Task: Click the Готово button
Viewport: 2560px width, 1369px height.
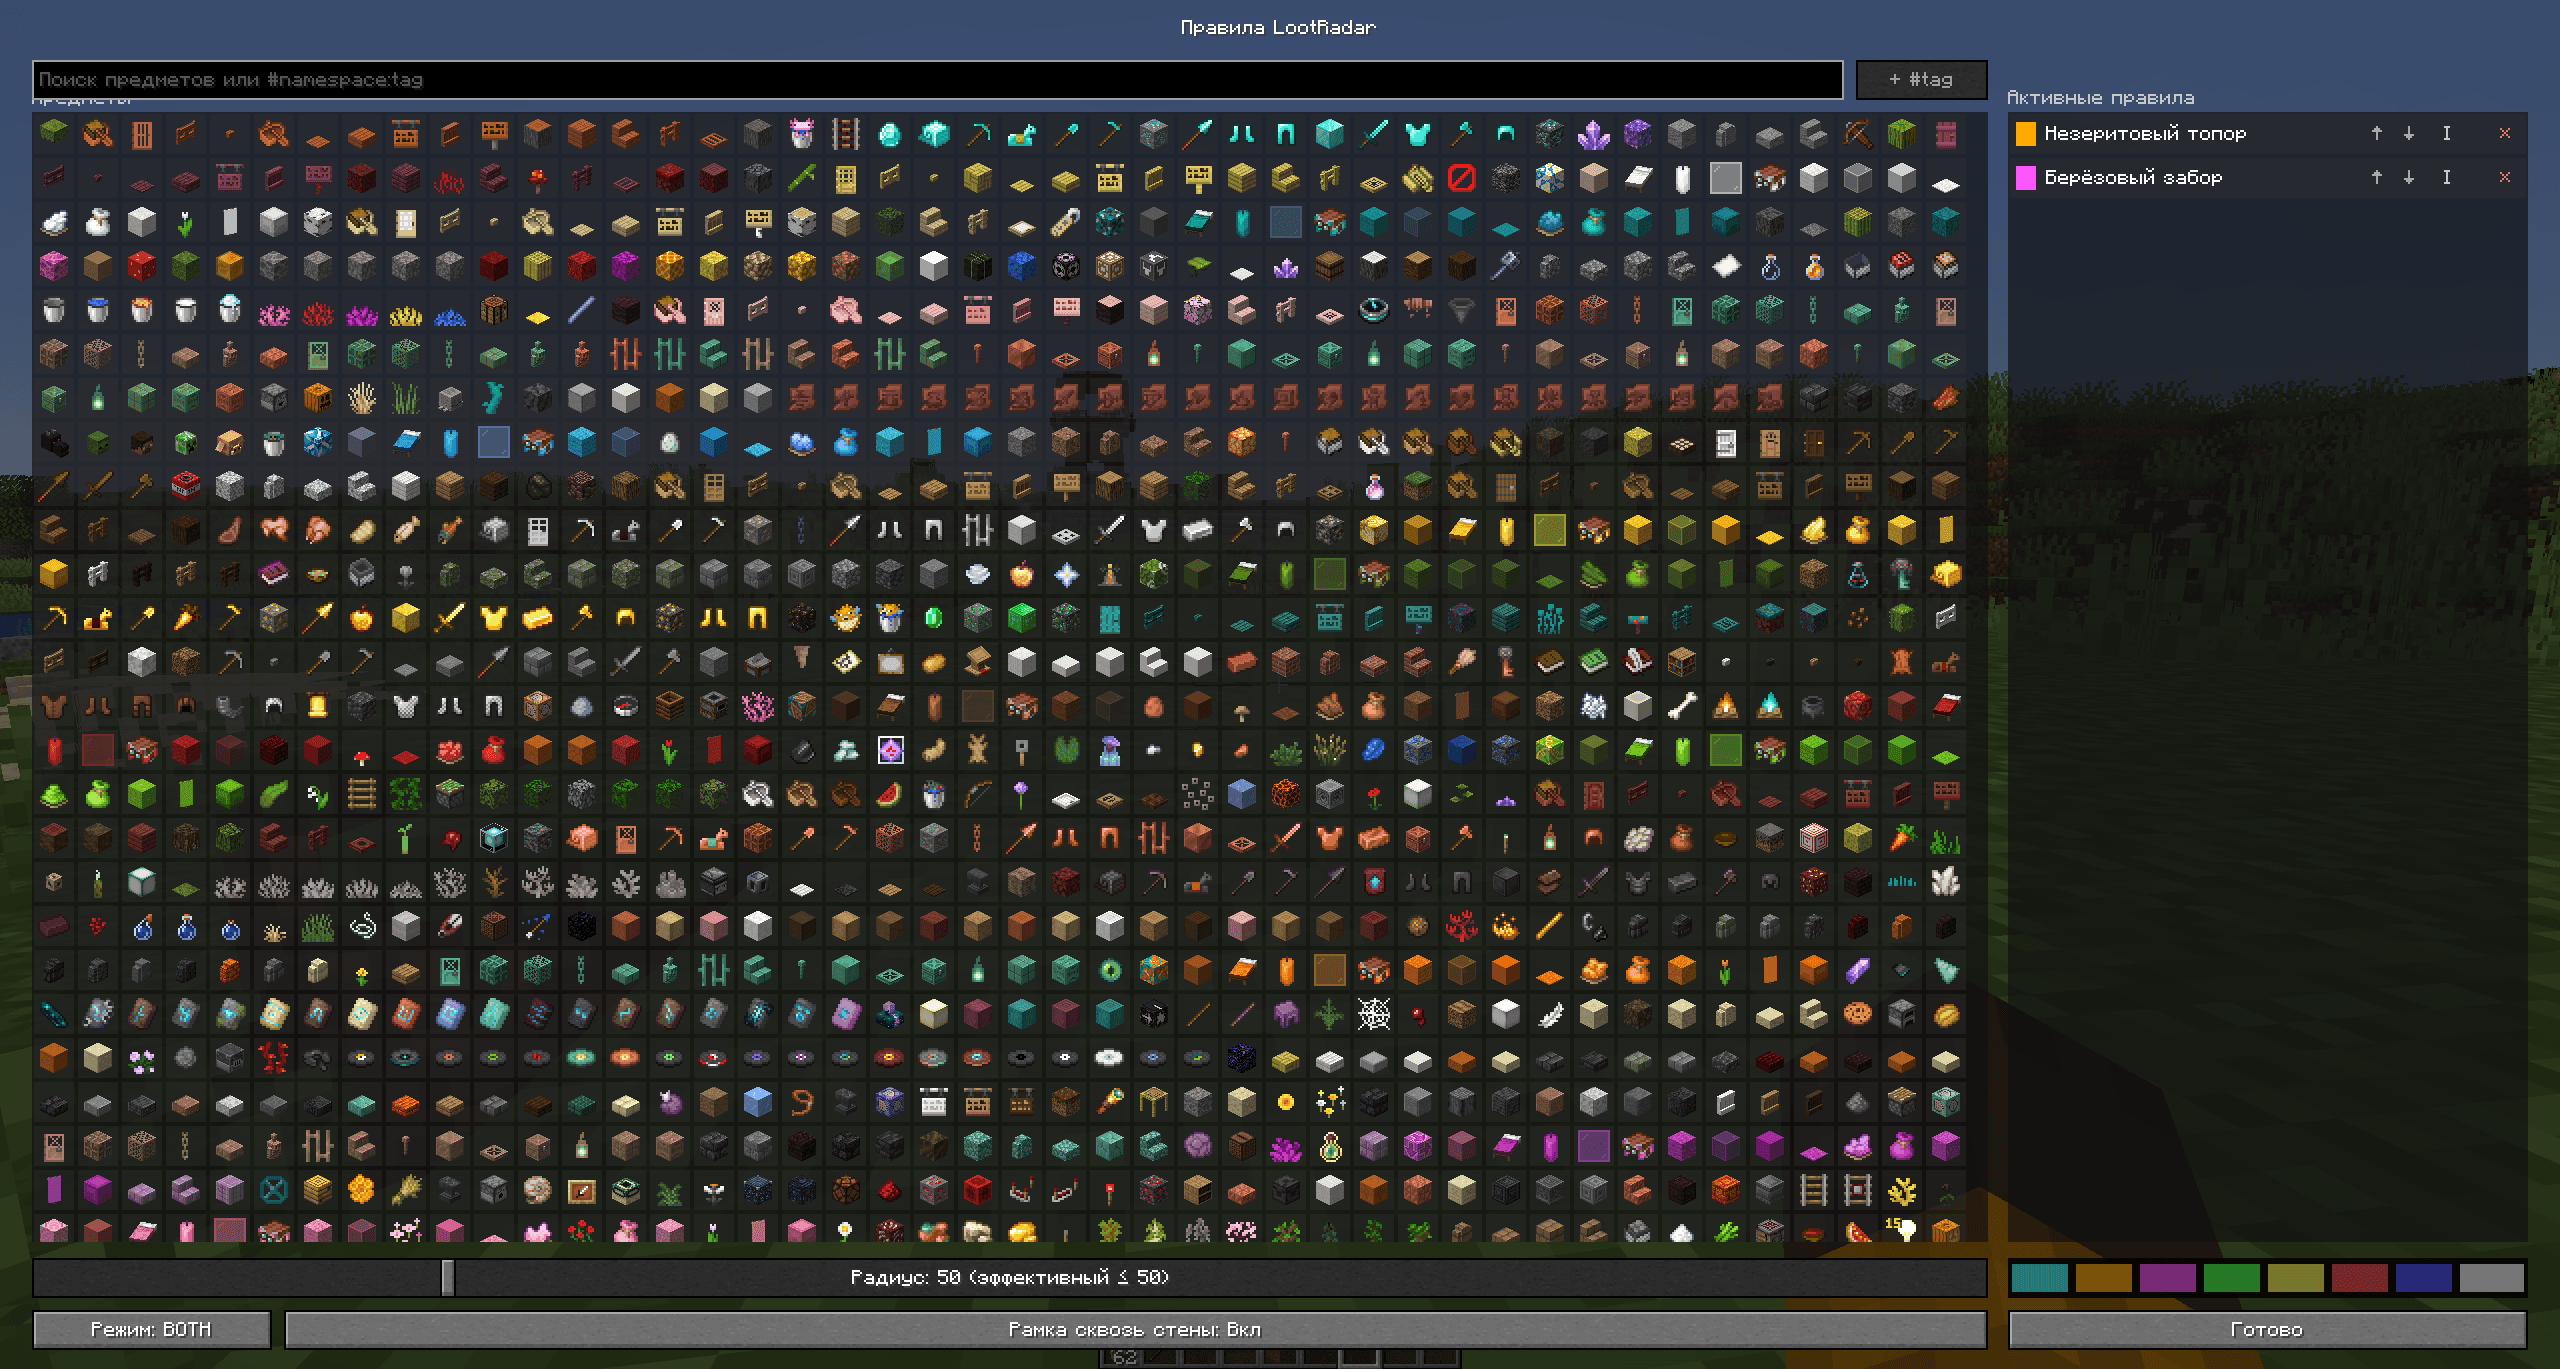Action: (2267, 1329)
